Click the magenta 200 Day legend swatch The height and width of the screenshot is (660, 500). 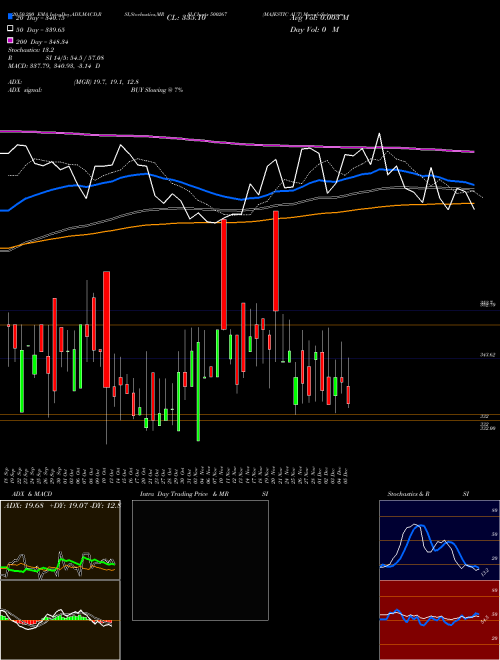coord(10,40)
